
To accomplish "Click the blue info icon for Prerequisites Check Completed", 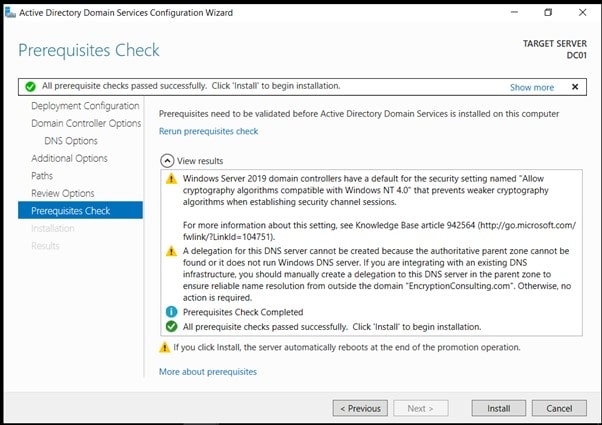I will (x=171, y=313).
